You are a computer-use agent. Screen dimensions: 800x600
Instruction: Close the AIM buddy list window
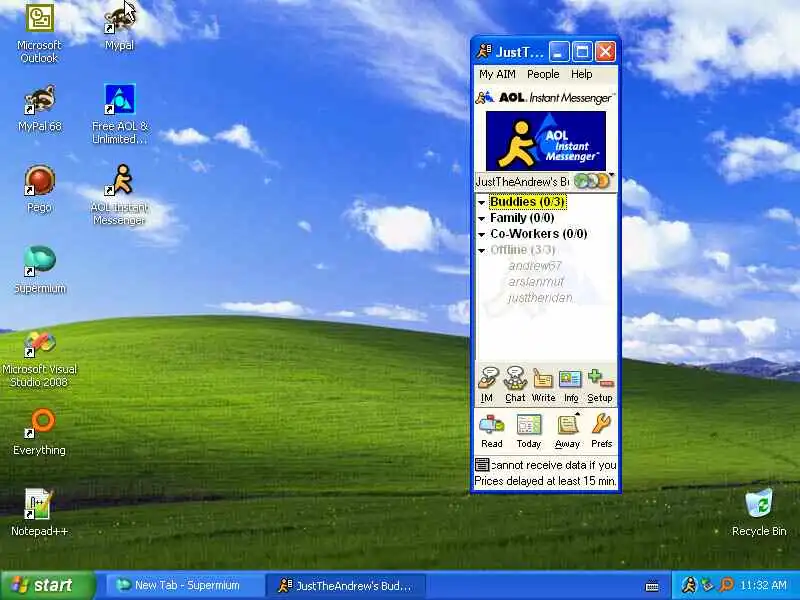pos(606,52)
